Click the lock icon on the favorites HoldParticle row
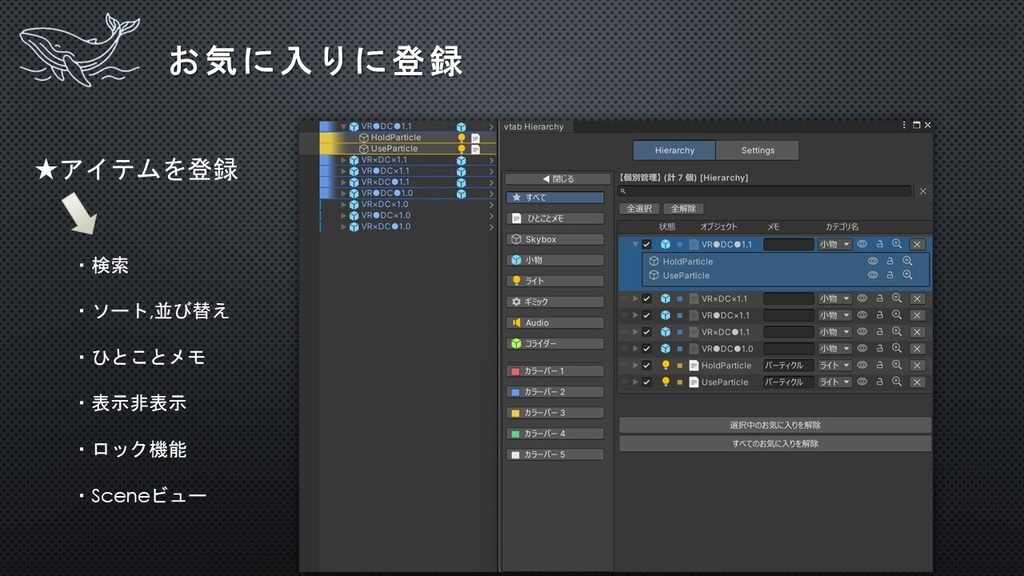This screenshot has width=1024, height=576. pyautogui.click(x=880, y=365)
